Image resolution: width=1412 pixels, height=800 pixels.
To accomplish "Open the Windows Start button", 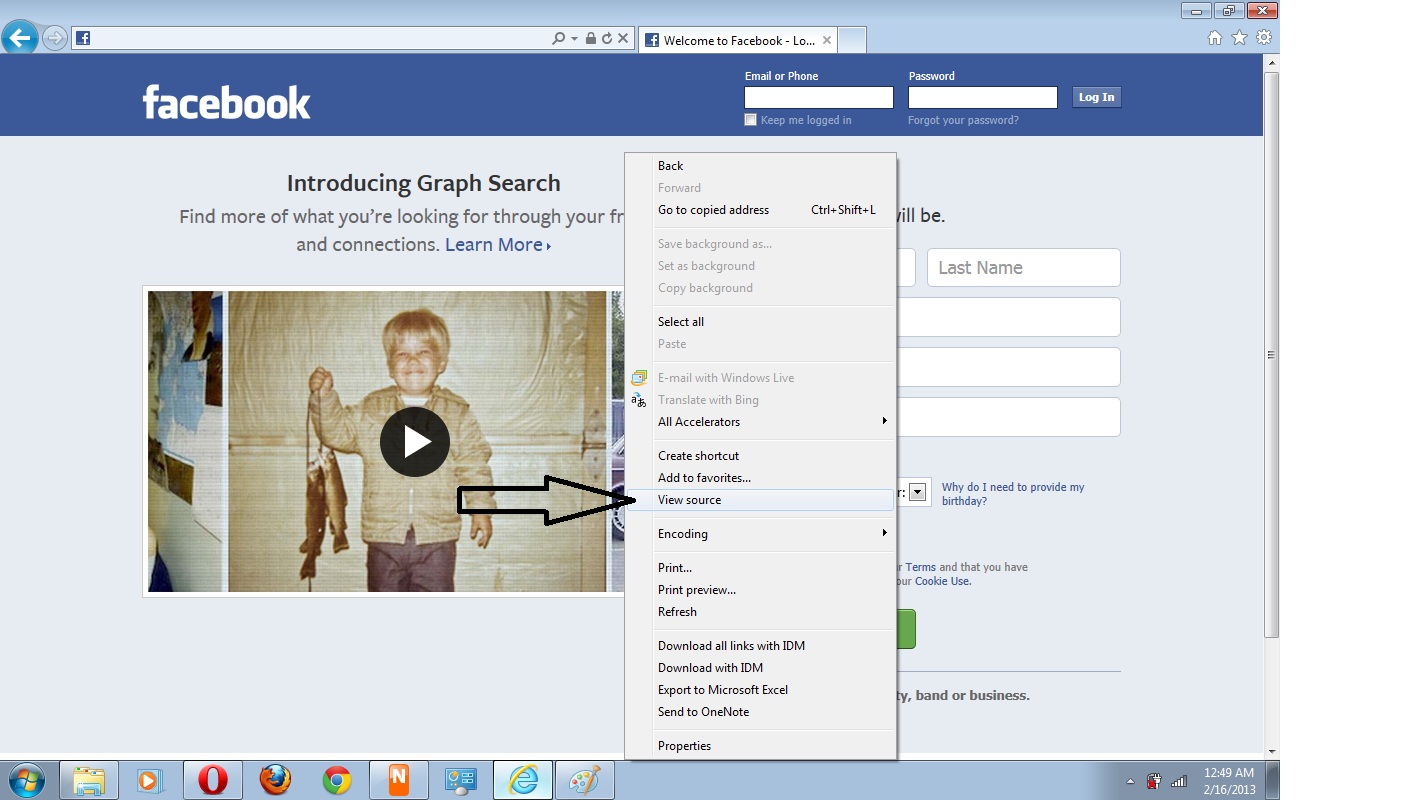I will [25, 780].
